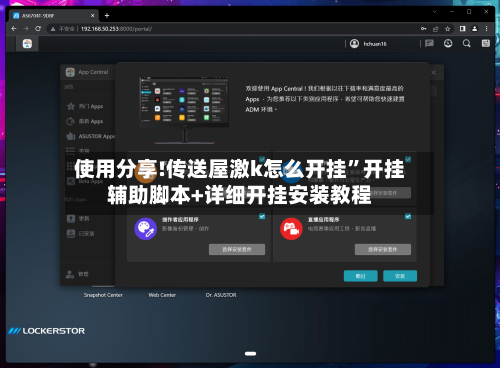Close the AS6704T-9D8F browser tab
Viewport: 500px width, 368px height.
point(92,16)
